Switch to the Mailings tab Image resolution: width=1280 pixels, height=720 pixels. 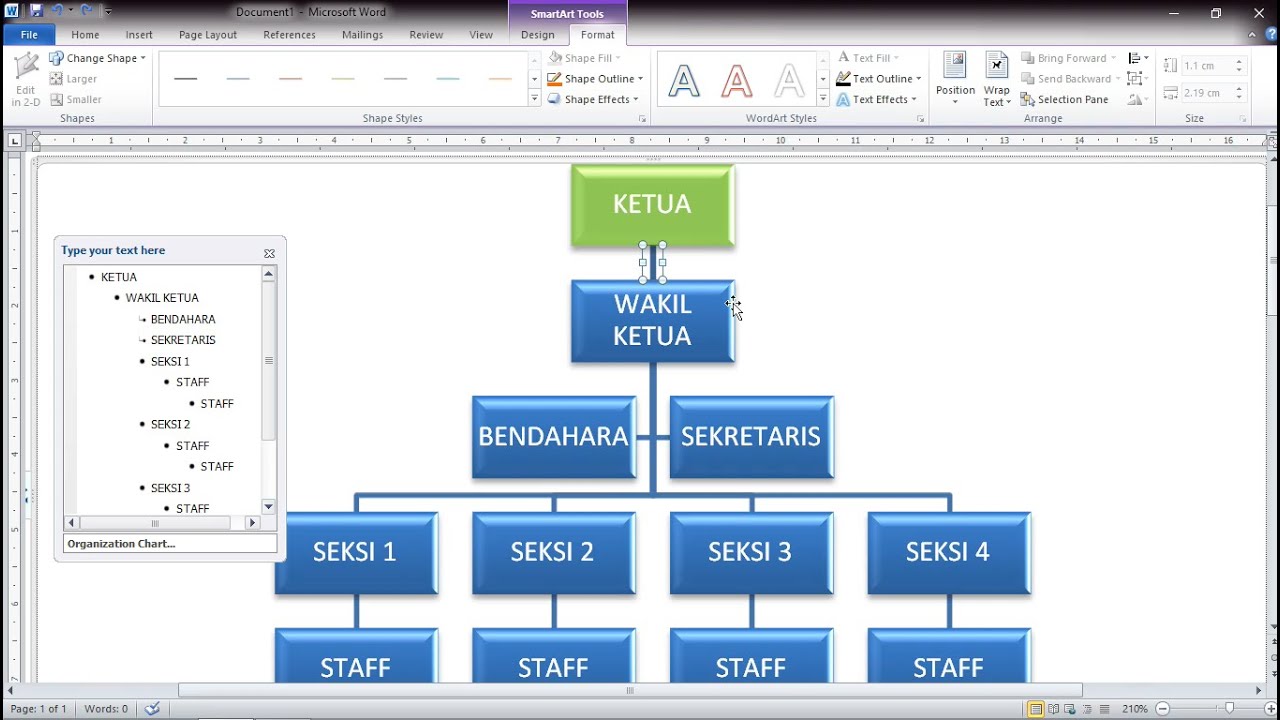point(362,35)
